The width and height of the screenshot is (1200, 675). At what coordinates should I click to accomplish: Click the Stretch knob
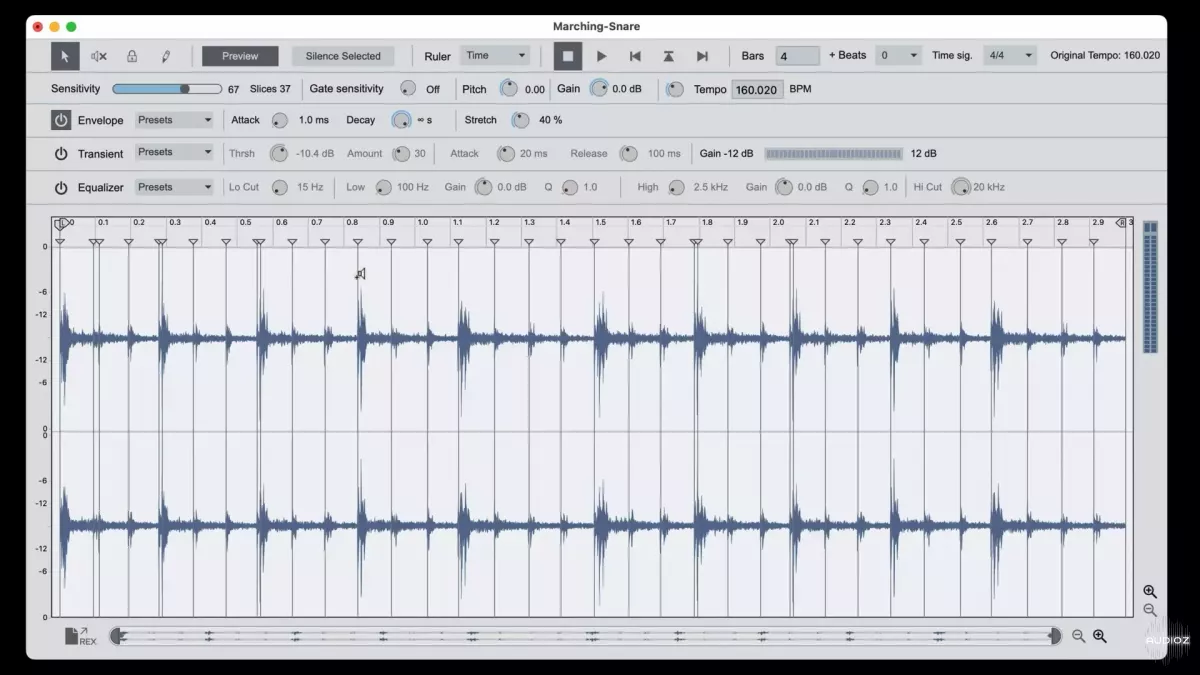pyautogui.click(x=520, y=120)
